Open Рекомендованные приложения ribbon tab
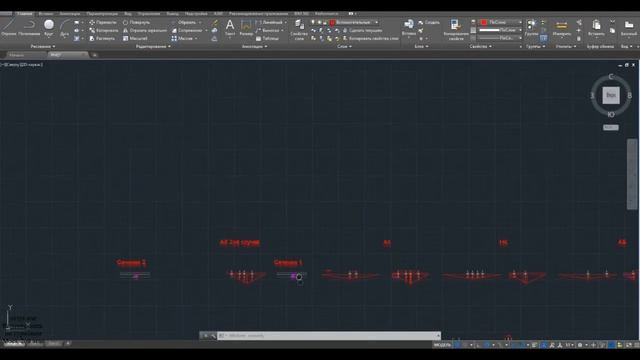 click(258, 13)
